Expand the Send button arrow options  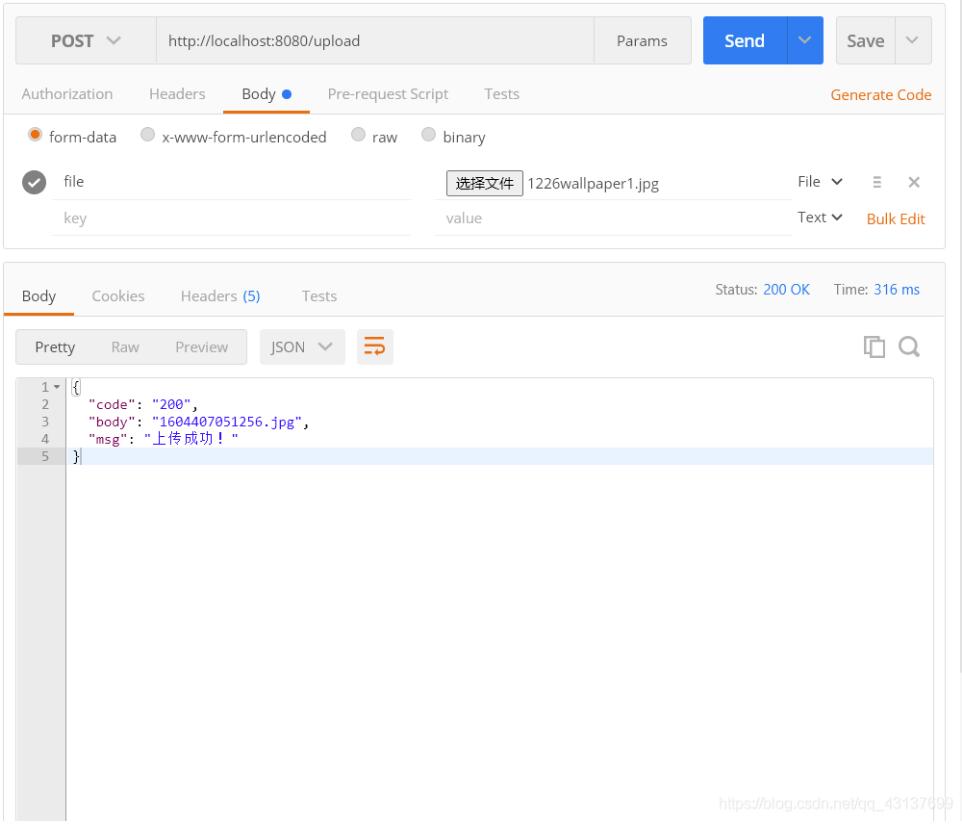(804, 41)
